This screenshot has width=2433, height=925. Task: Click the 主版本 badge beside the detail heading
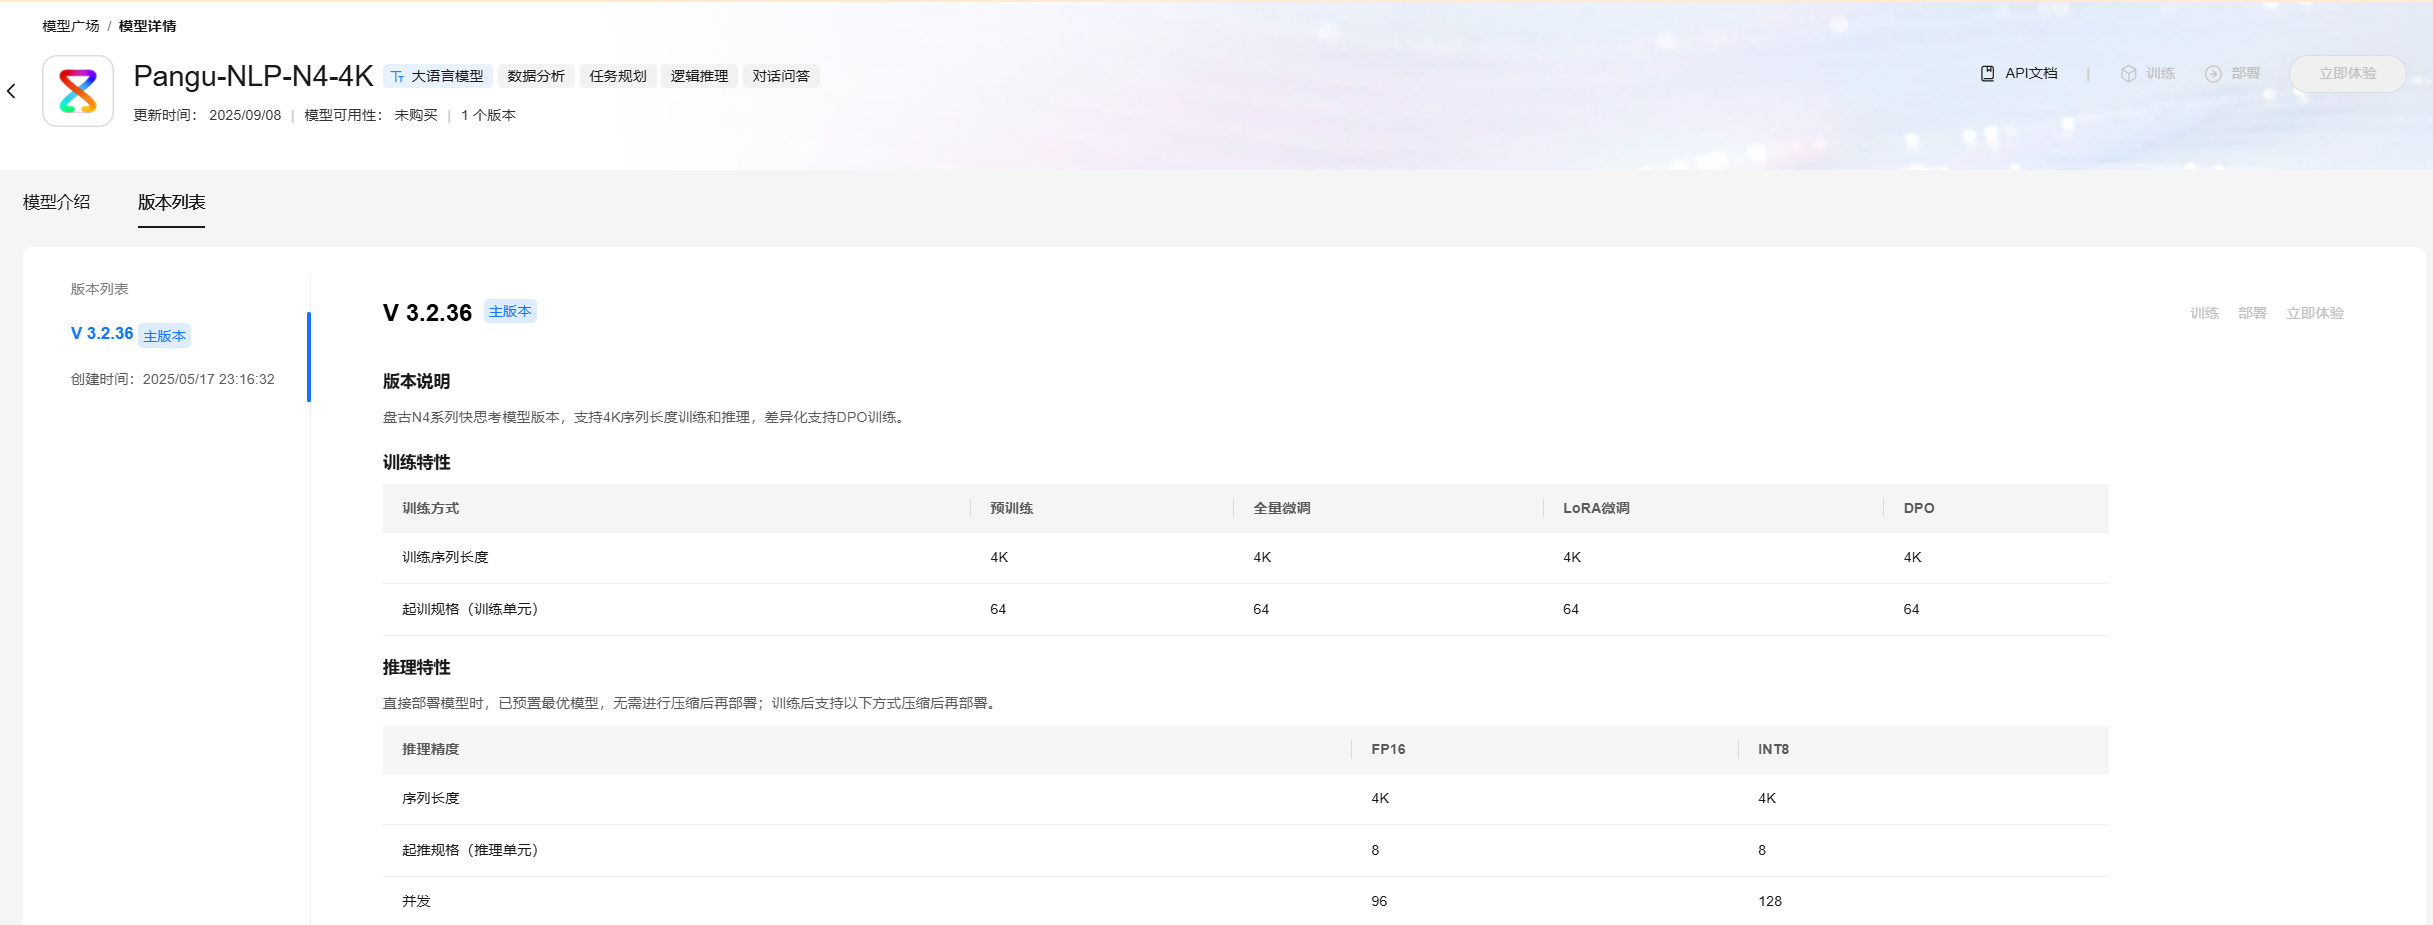pos(511,312)
